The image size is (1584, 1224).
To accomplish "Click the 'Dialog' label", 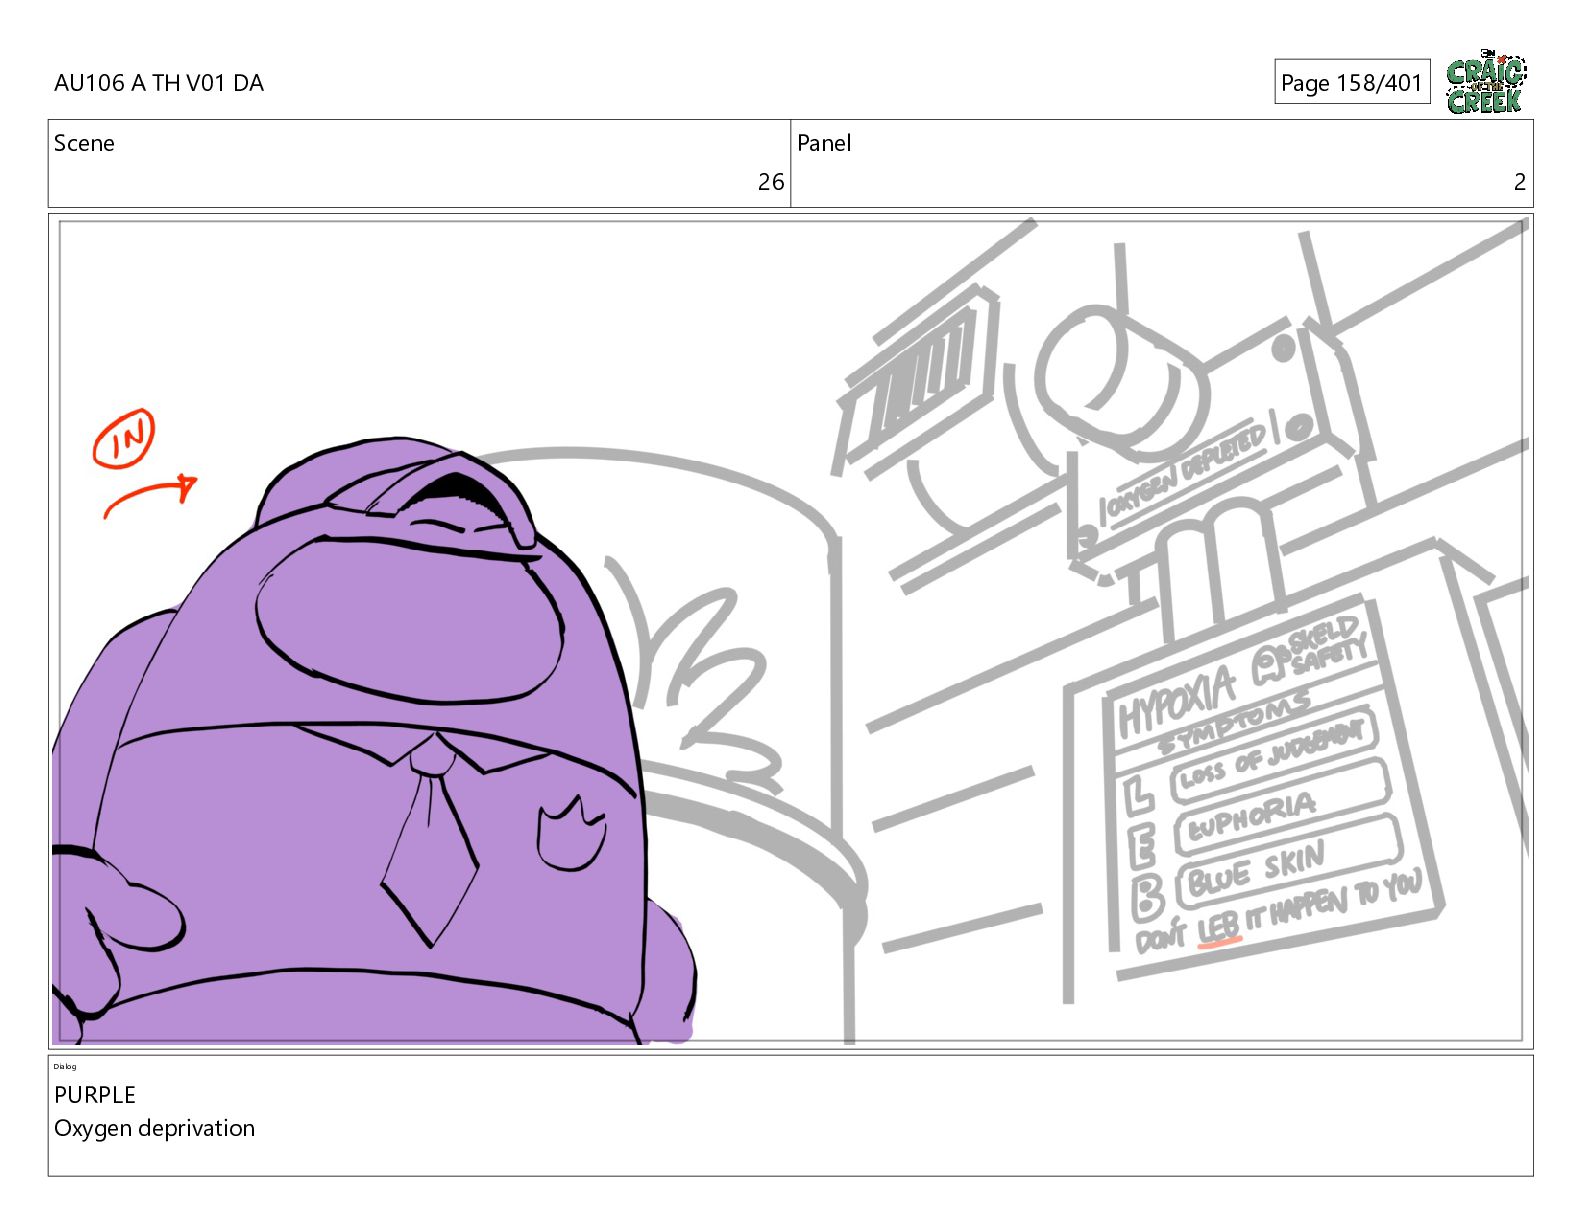I will [65, 1066].
